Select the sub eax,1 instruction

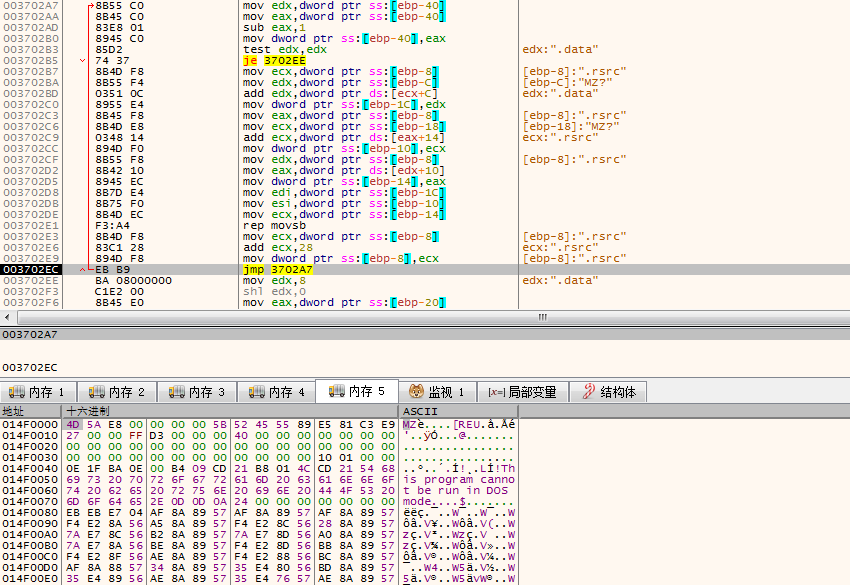[x=274, y=27]
